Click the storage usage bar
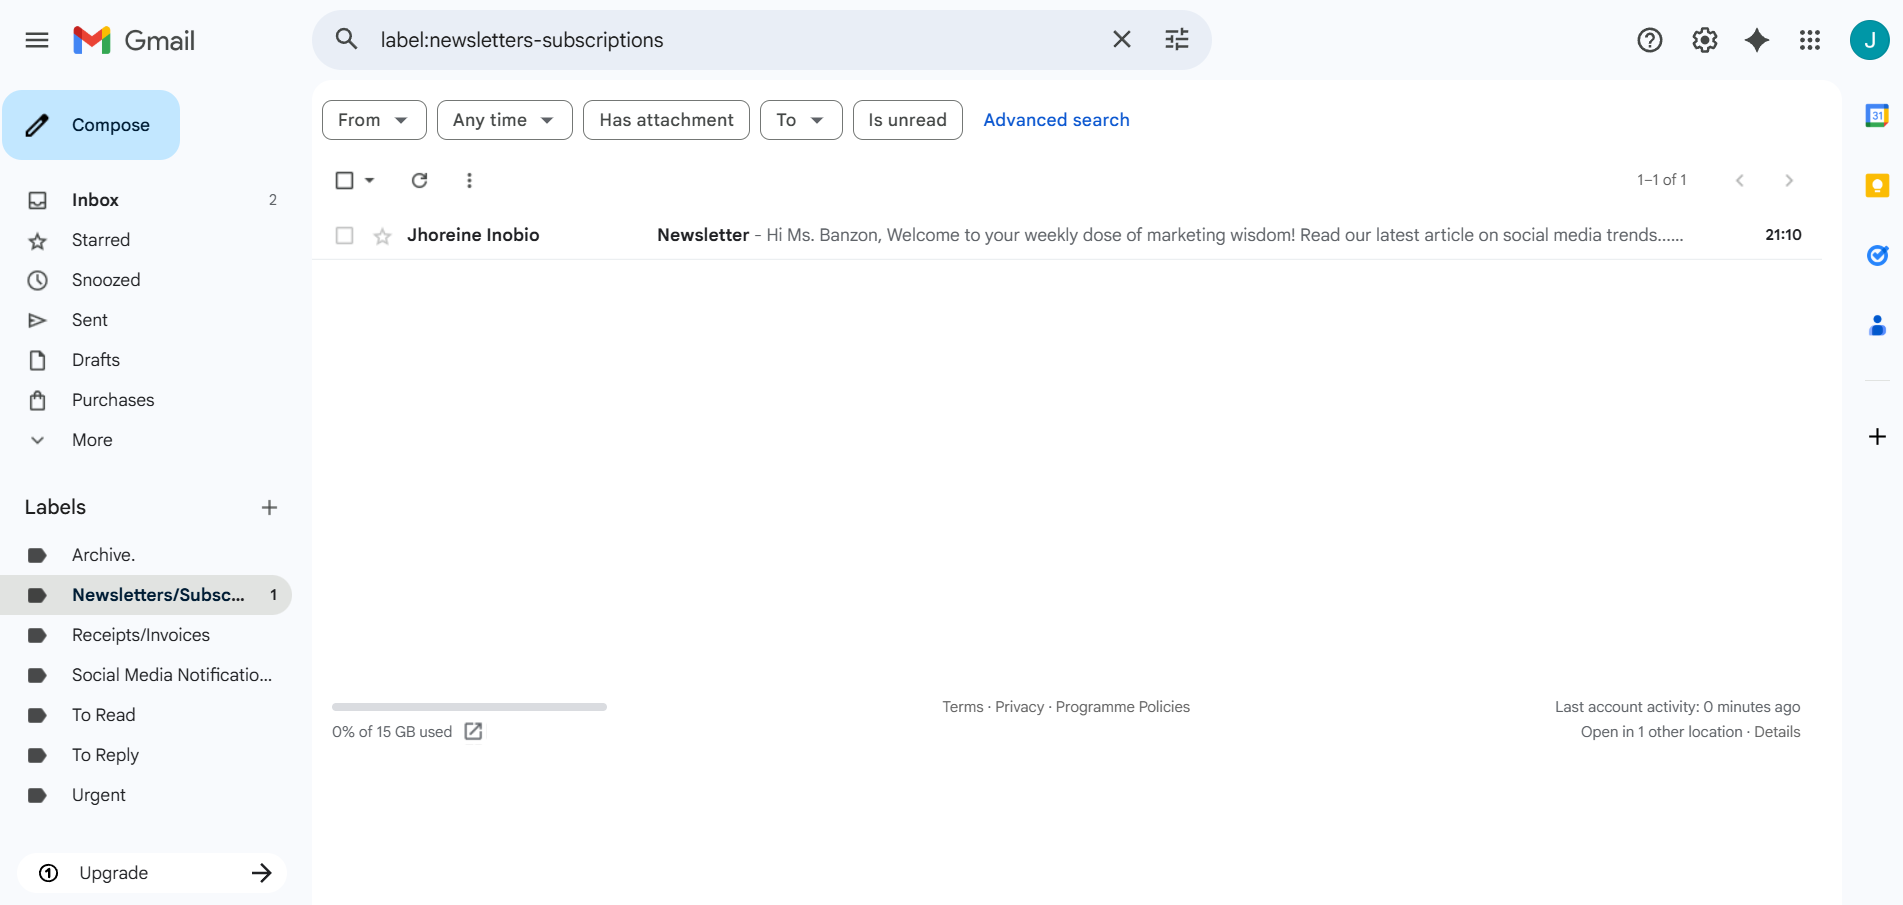The image size is (1903, 905). point(469,707)
